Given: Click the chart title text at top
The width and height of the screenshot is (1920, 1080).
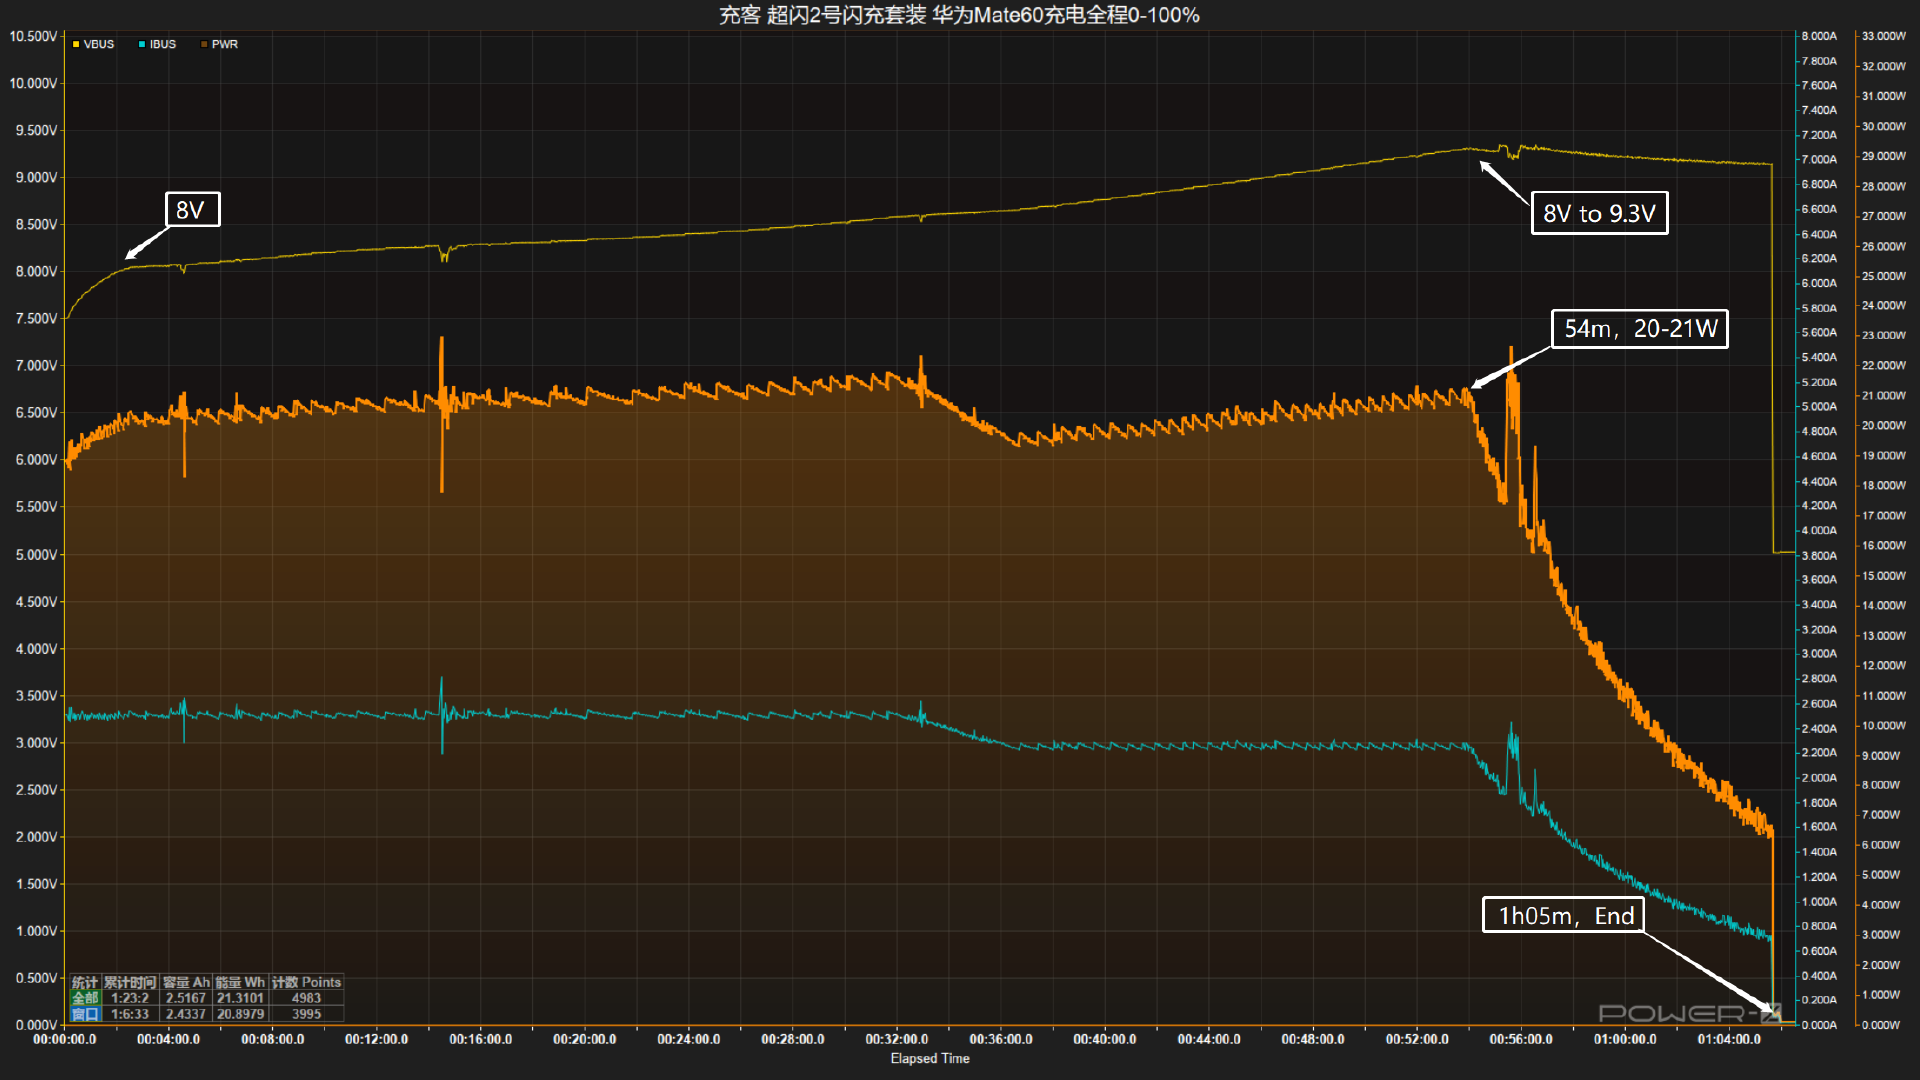Looking at the screenshot, I should (959, 15).
